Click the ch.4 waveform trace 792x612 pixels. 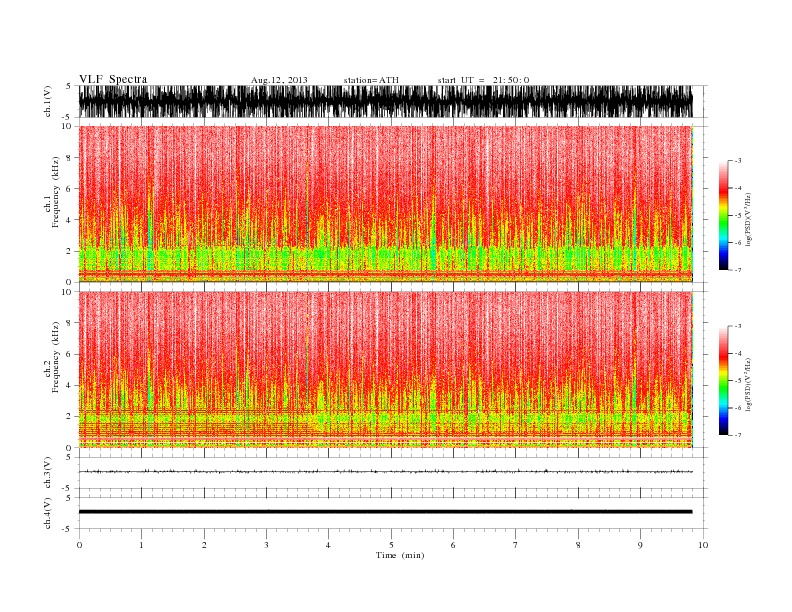(385, 512)
